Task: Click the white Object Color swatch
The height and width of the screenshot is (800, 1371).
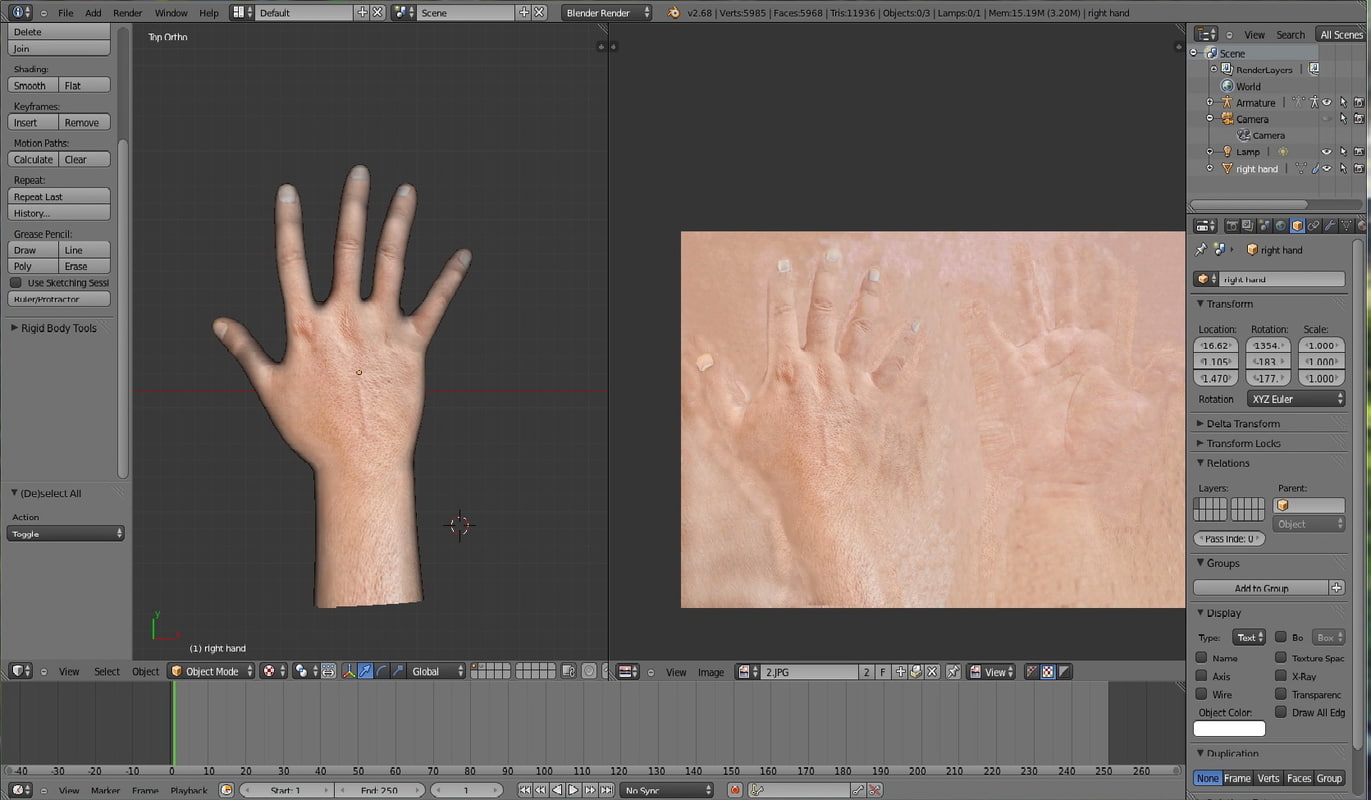Action: [1229, 729]
